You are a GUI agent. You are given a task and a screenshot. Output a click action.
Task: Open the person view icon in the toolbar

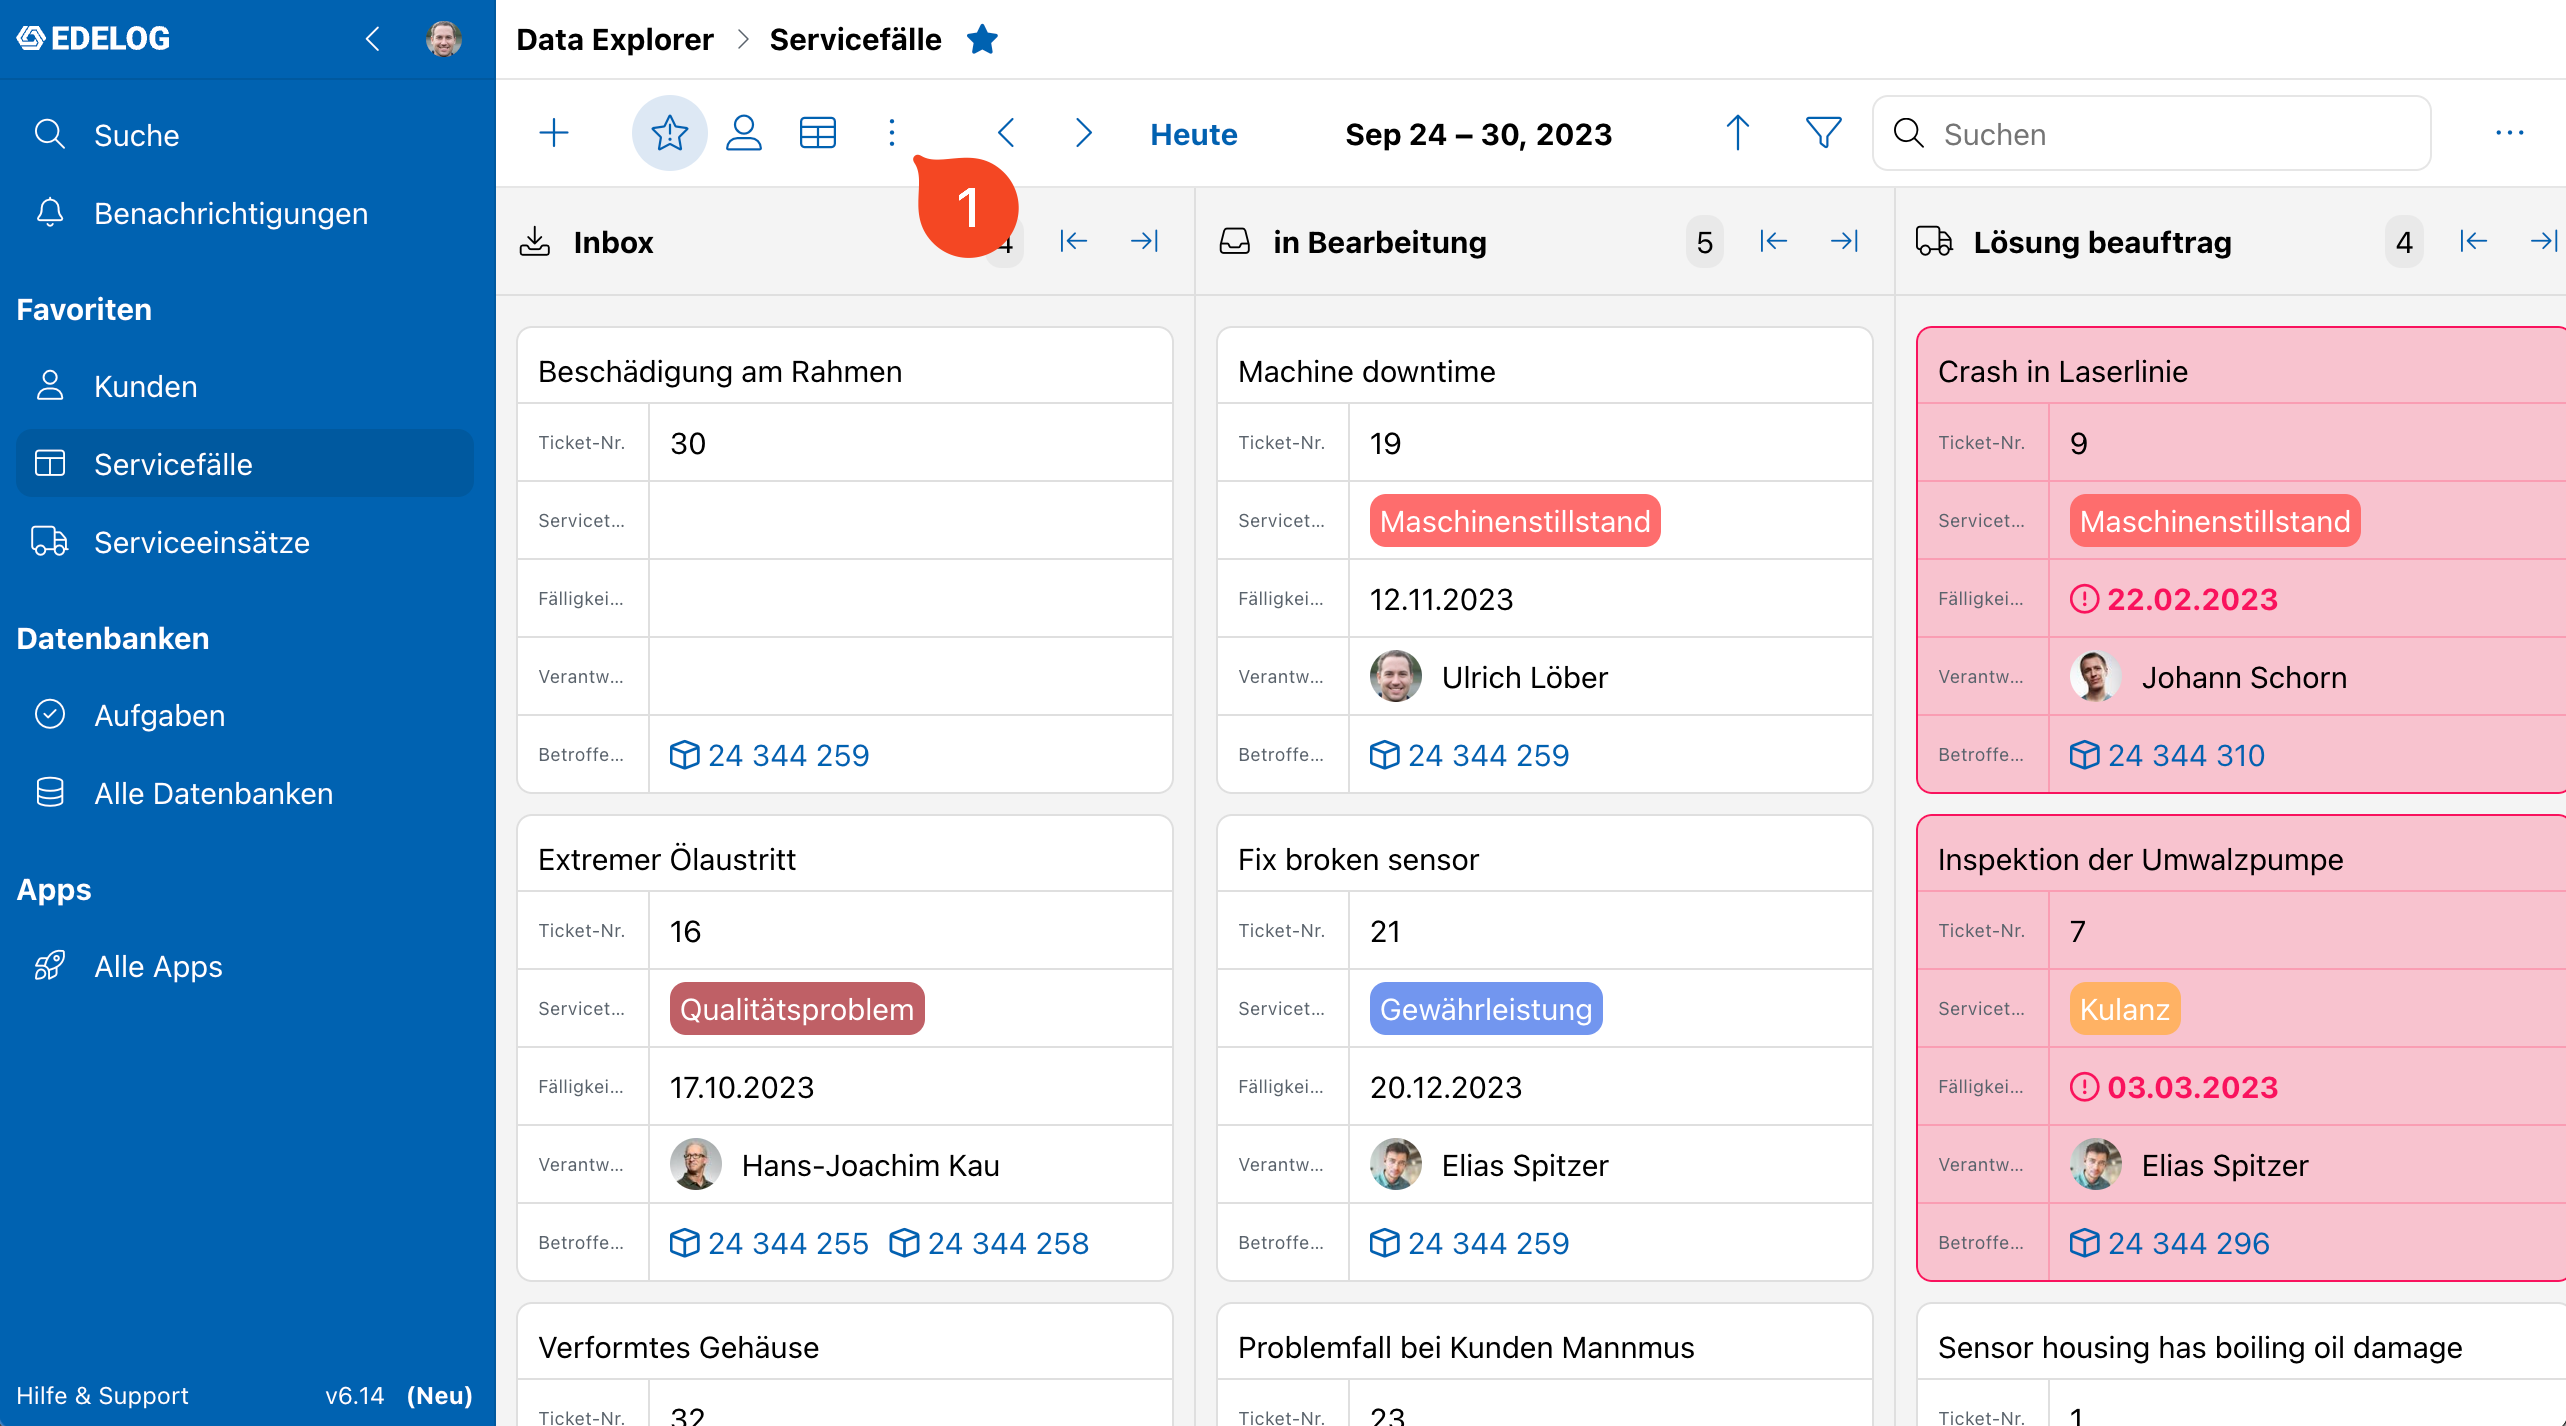pos(743,133)
